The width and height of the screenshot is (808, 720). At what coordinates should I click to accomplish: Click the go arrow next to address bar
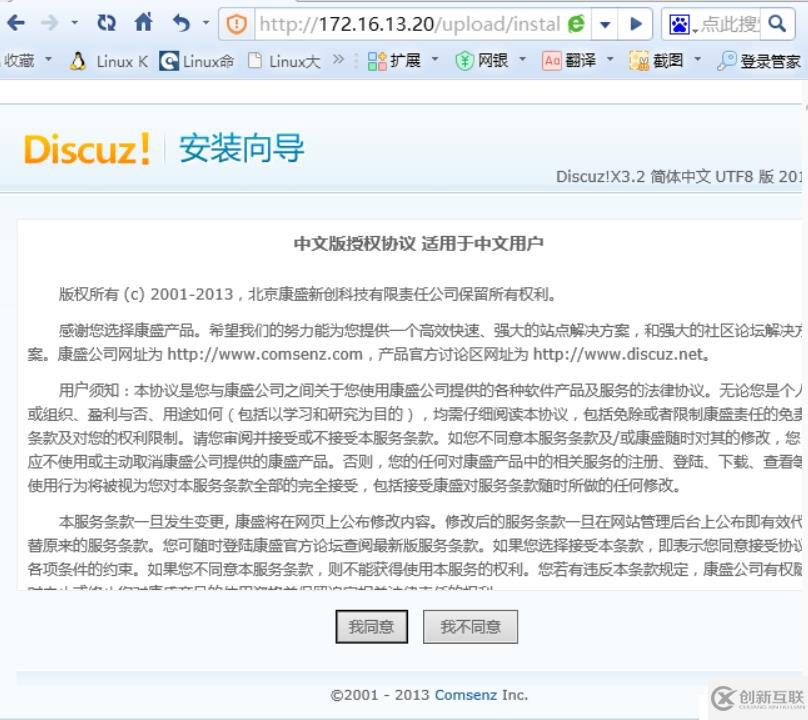tap(636, 24)
